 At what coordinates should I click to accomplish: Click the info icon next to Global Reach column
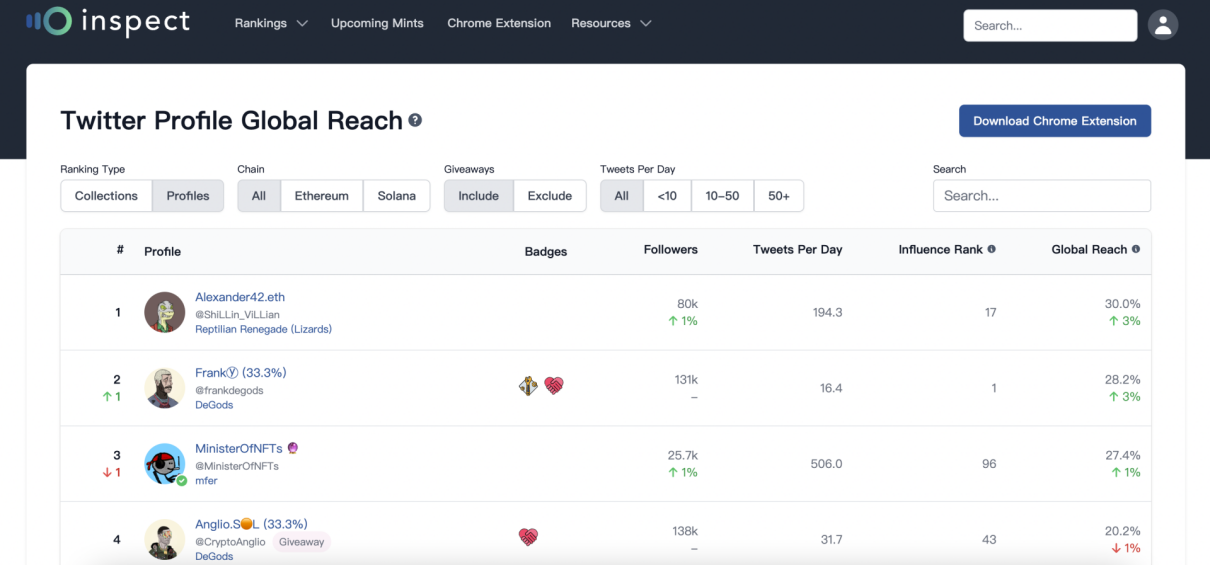(1136, 249)
